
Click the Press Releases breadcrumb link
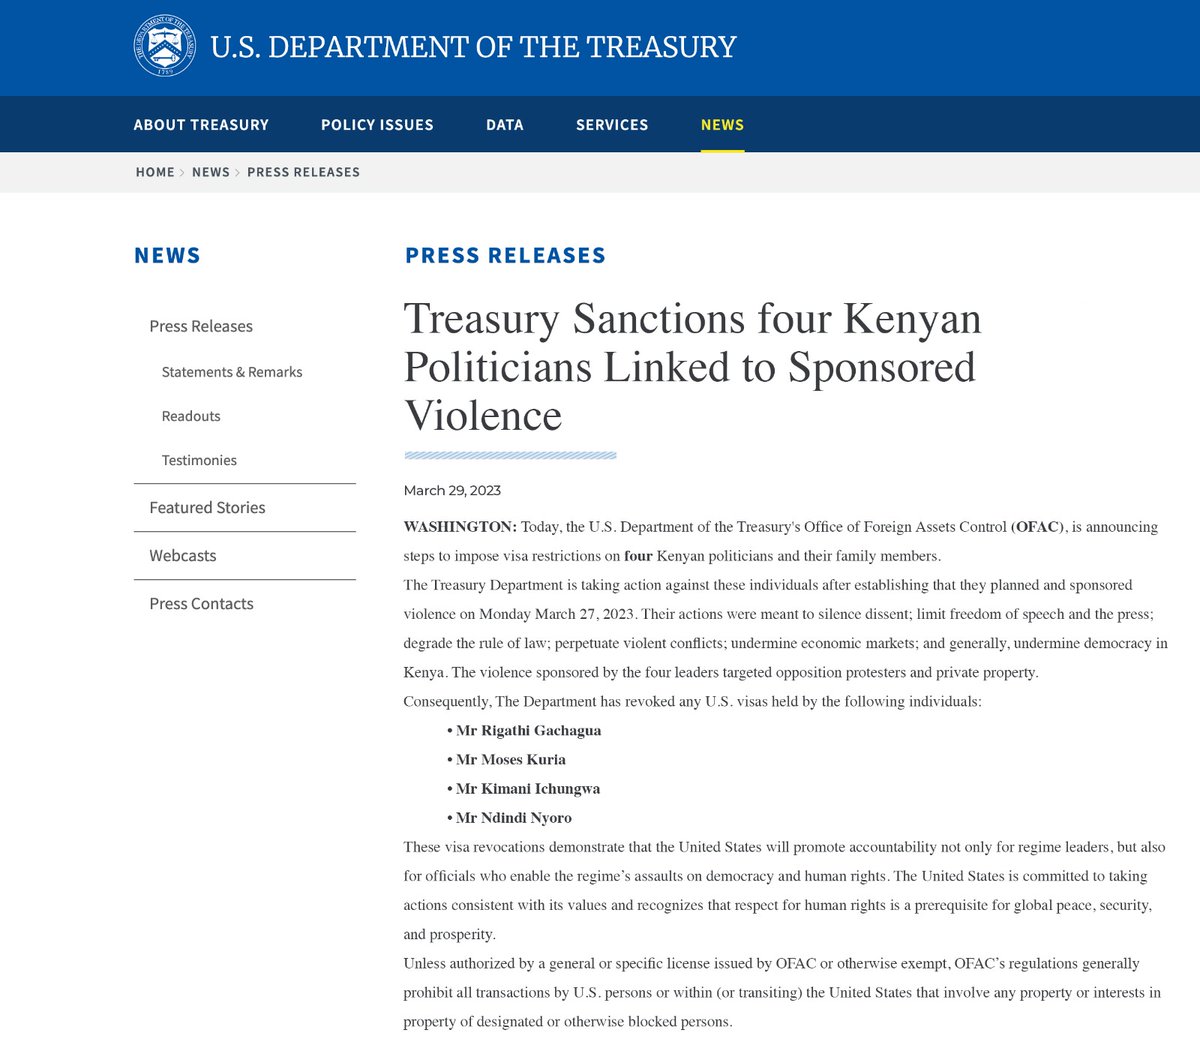(303, 172)
